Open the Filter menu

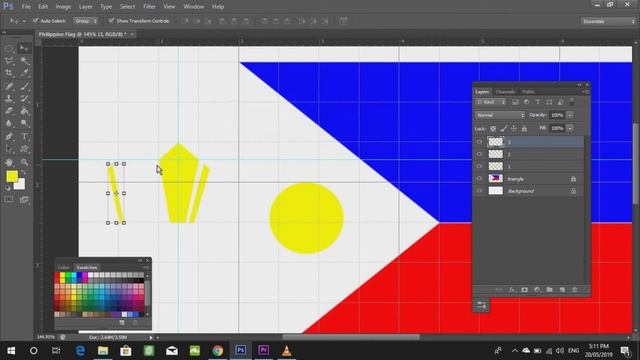149,7
